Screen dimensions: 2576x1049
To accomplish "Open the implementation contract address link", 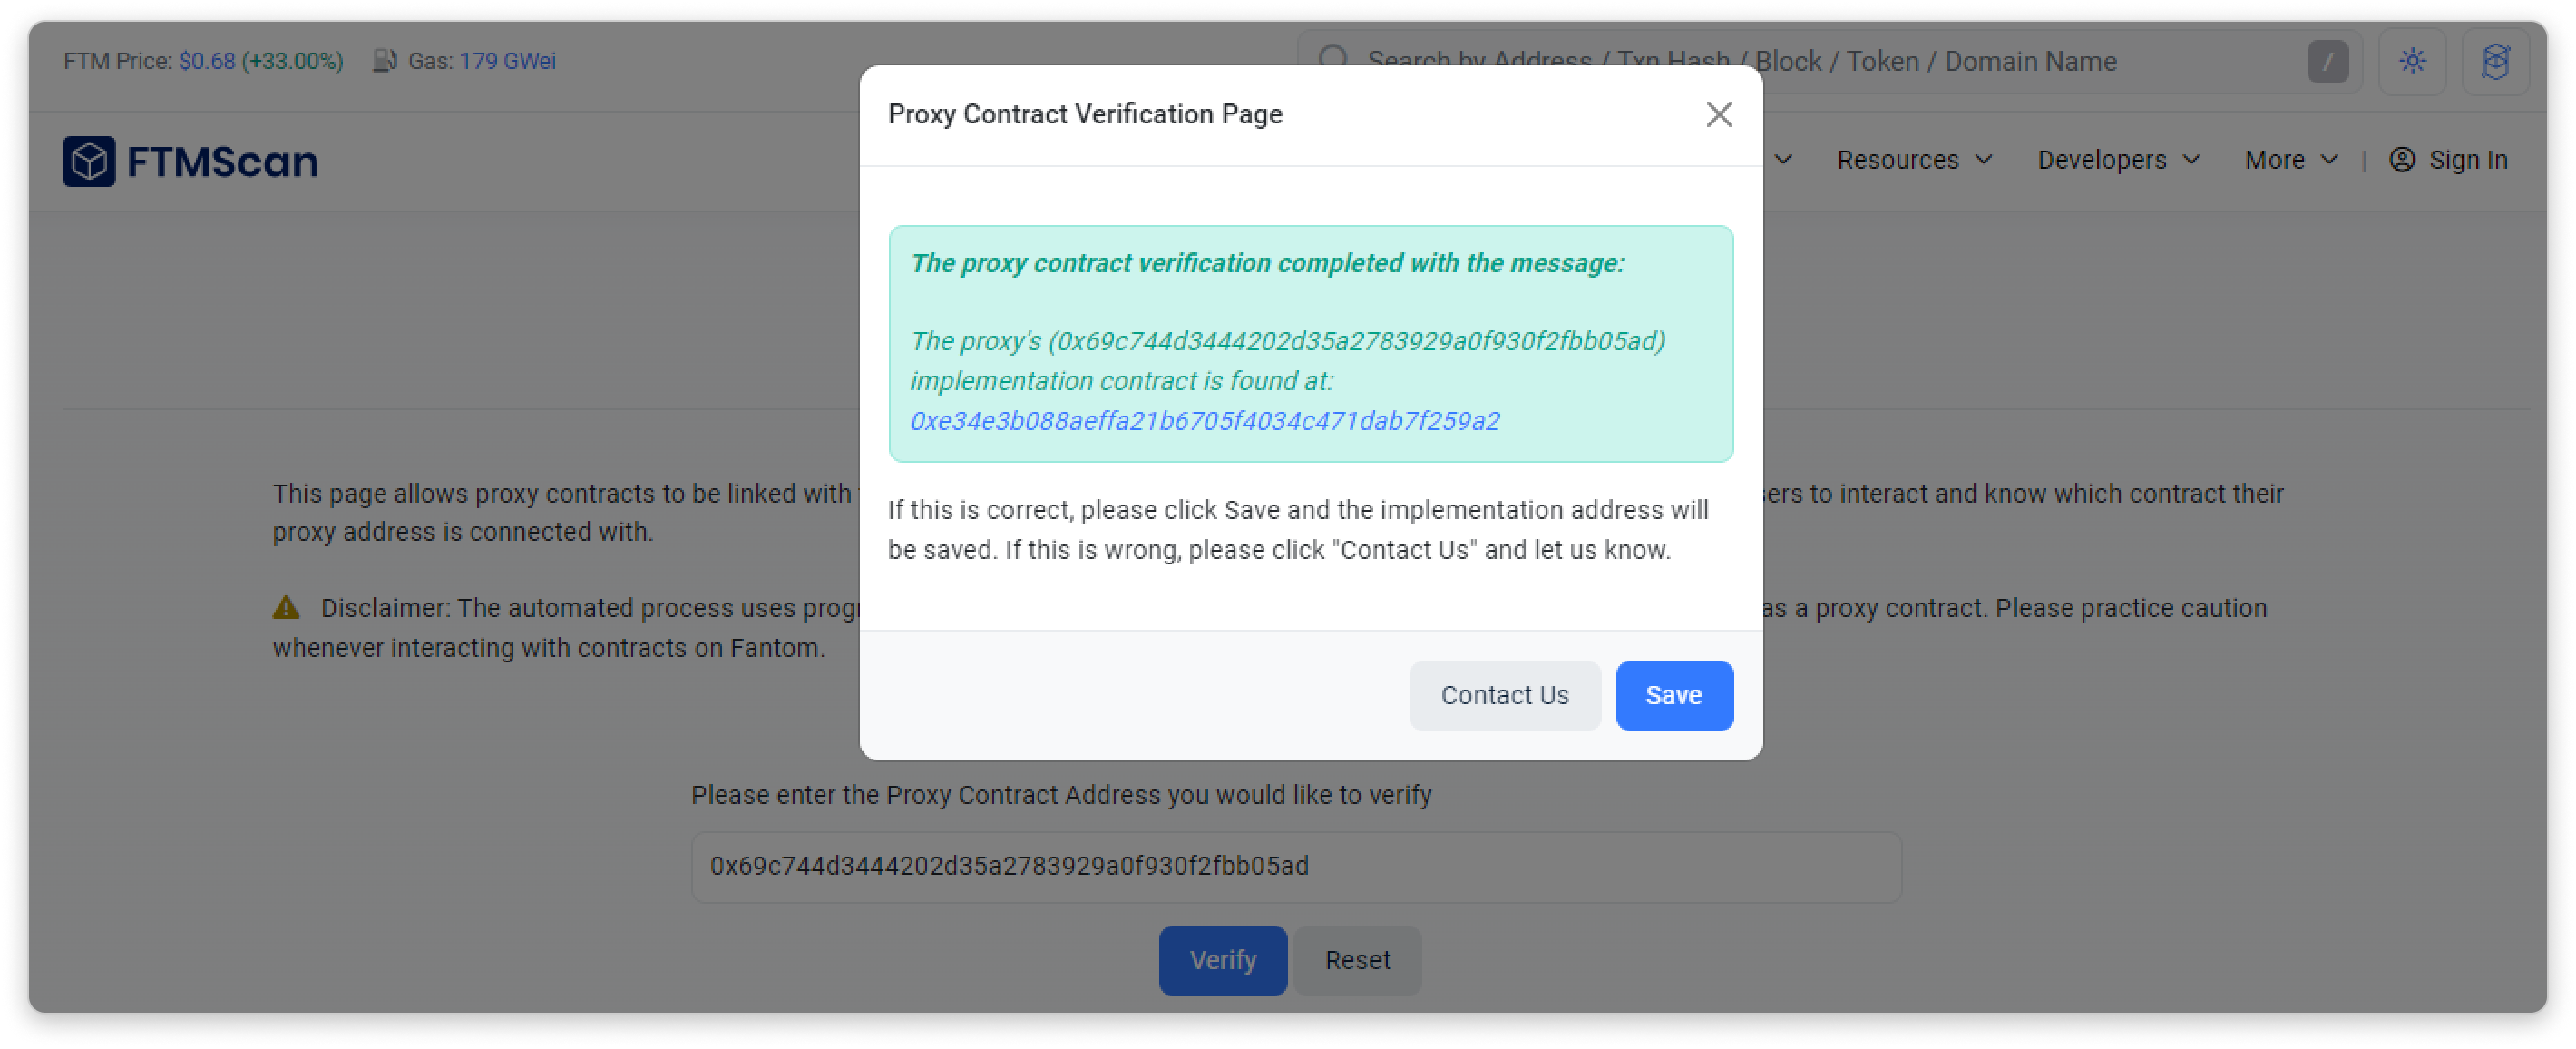I will pyautogui.click(x=1204, y=421).
